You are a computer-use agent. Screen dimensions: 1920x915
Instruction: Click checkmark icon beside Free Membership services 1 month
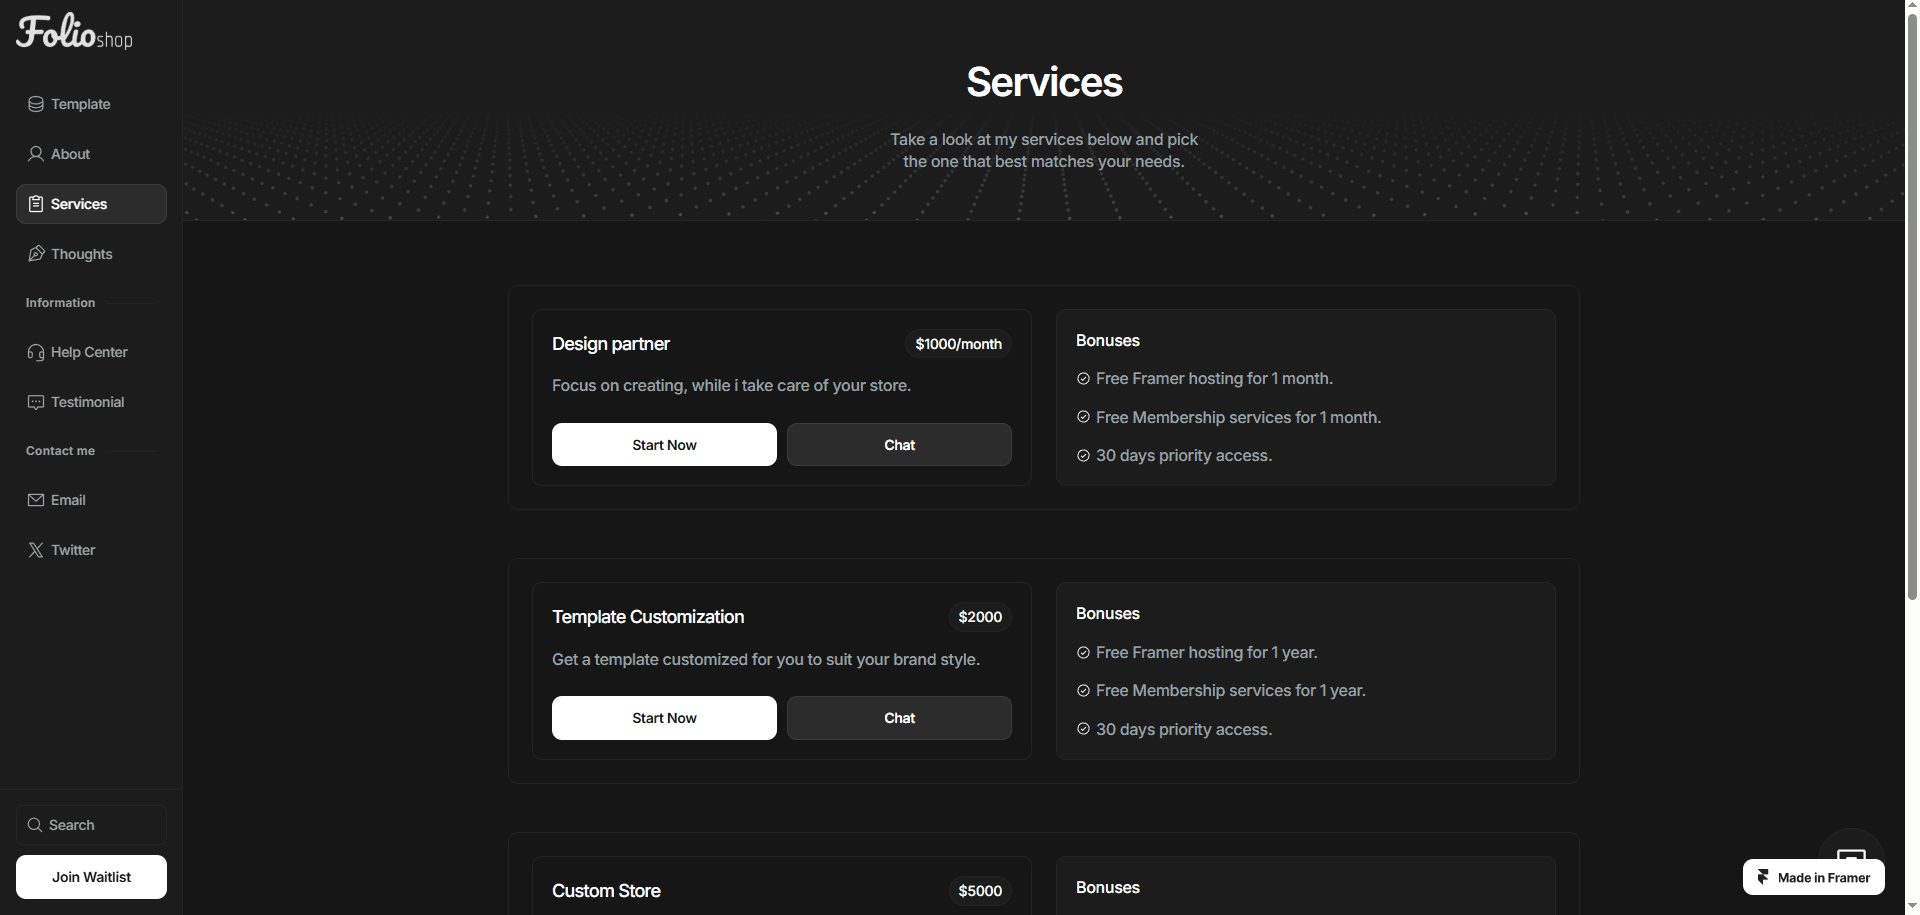point(1083,417)
